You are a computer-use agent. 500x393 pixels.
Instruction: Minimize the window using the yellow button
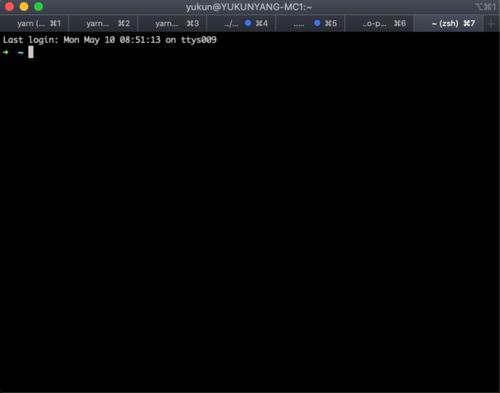24,6
